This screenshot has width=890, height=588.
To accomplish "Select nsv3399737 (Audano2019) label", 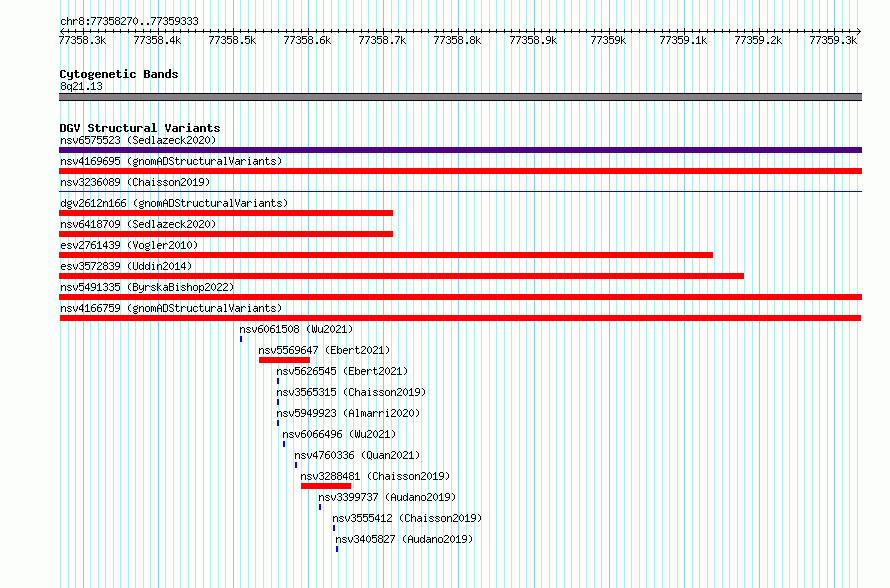I will click(387, 497).
